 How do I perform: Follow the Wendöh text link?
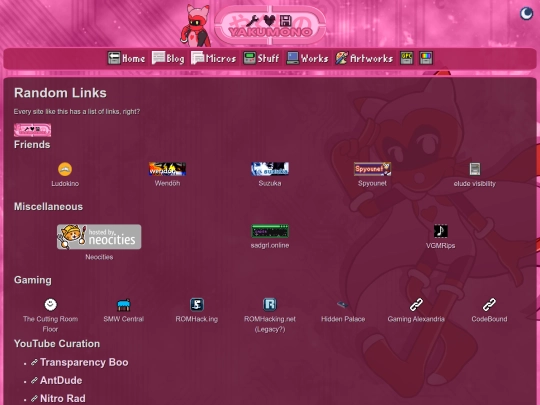[x=167, y=183]
